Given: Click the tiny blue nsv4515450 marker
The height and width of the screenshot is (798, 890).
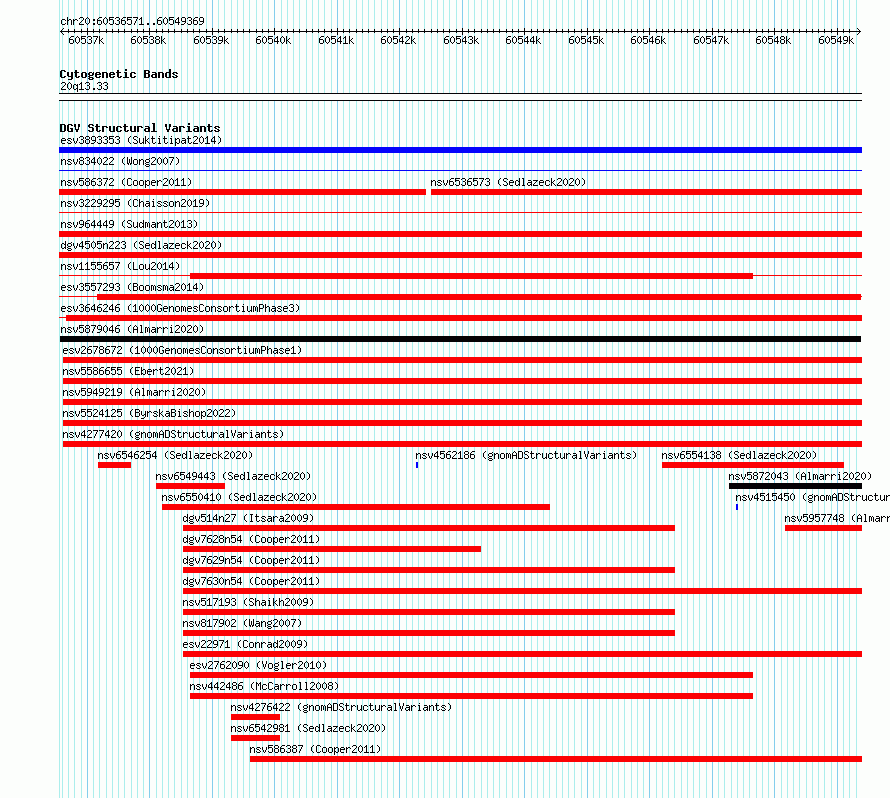Looking at the screenshot, I should tap(737, 507).
